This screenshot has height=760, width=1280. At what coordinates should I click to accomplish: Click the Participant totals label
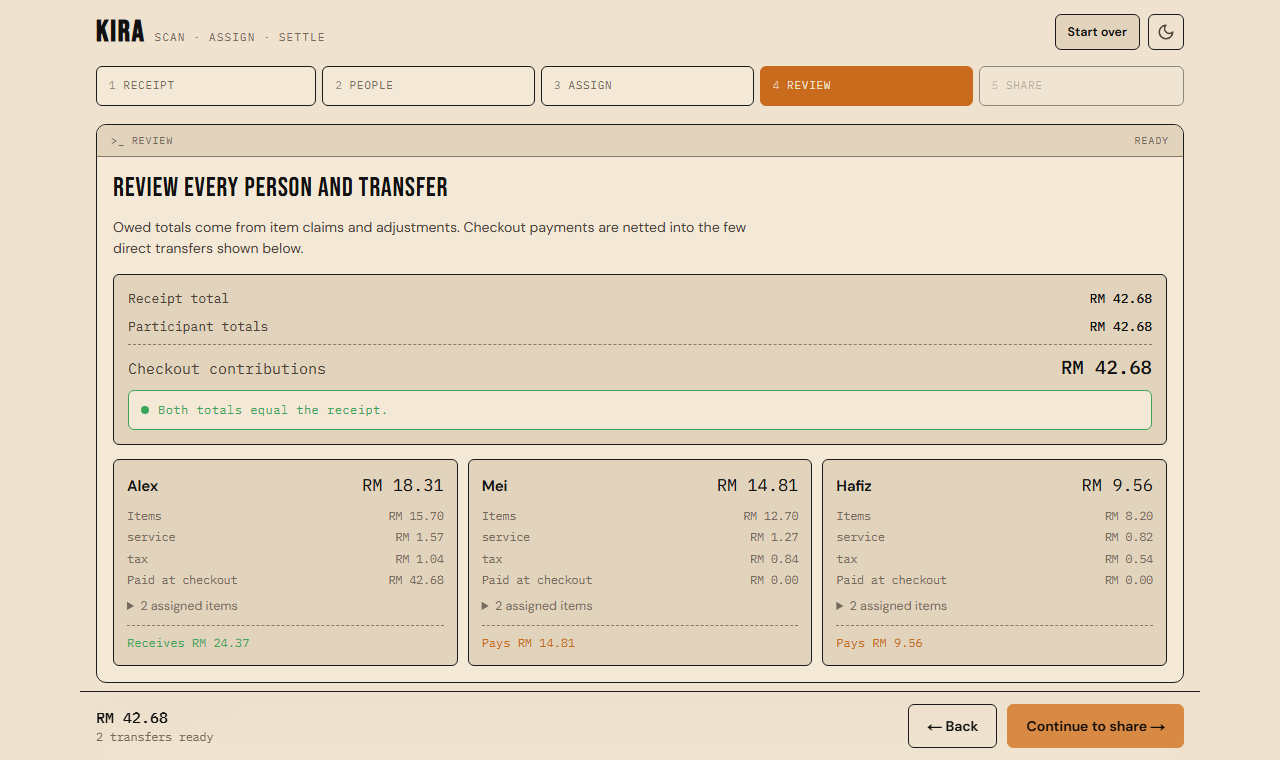(198, 327)
